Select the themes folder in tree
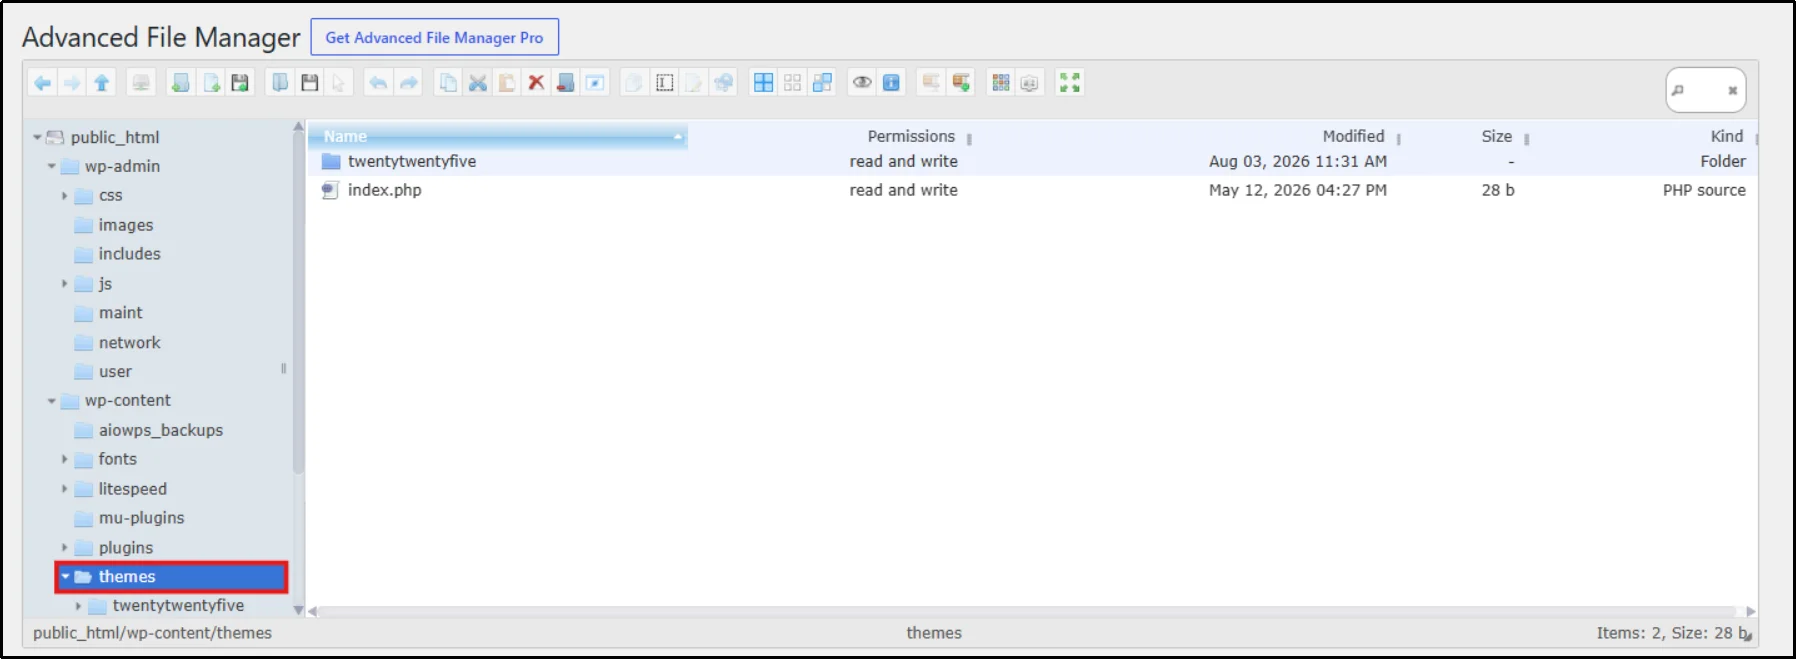The height and width of the screenshot is (660, 1797). click(172, 577)
